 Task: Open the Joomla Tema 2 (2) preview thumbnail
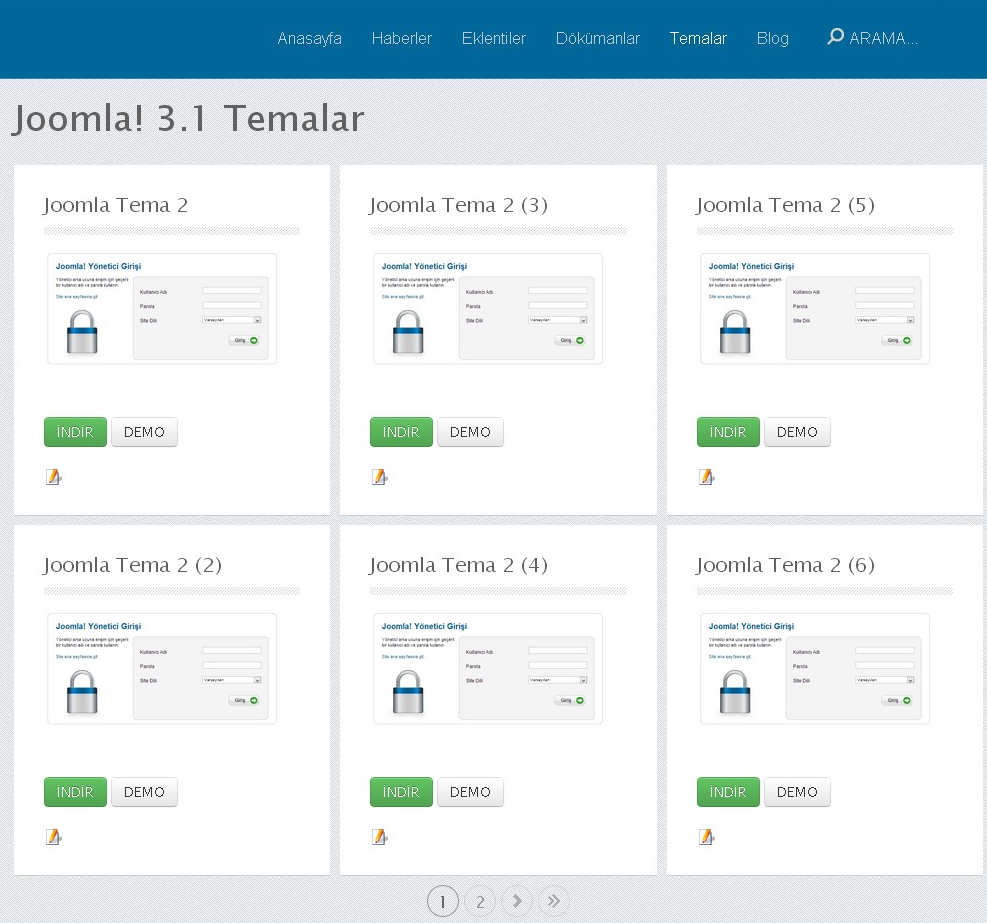[x=162, y=669]
